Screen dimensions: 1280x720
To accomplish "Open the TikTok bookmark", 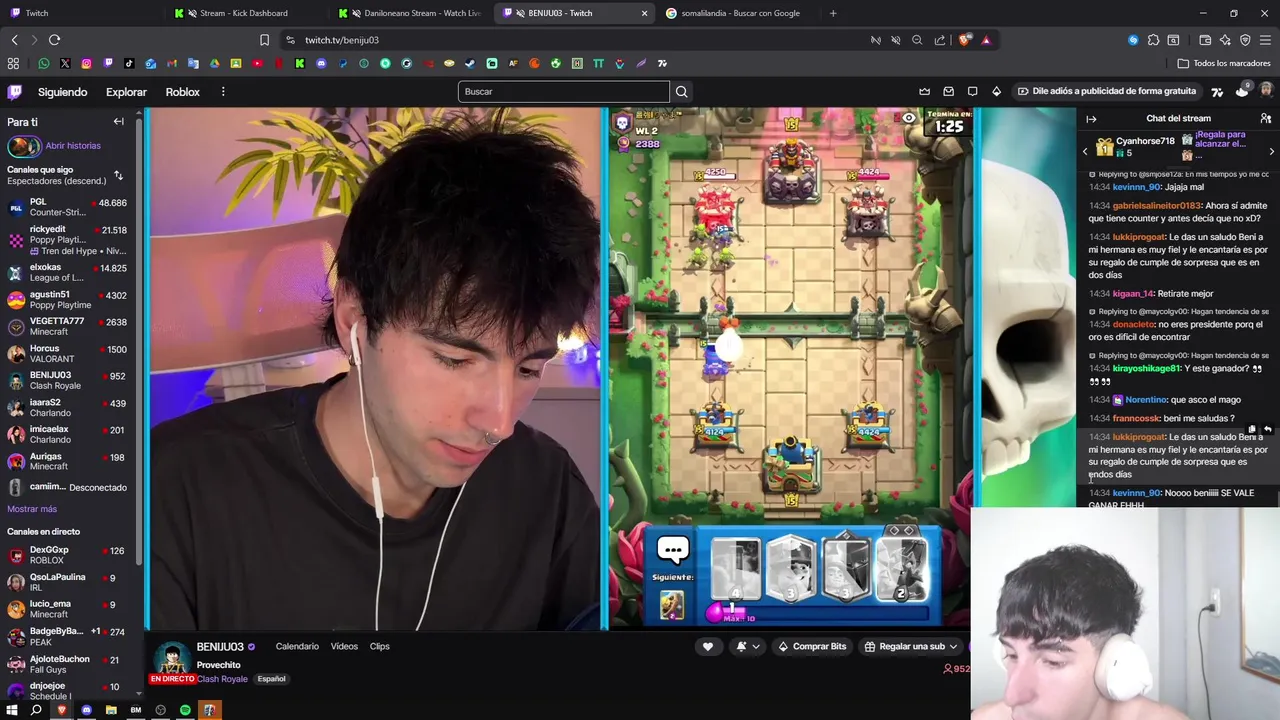I will pyautogui.click(x=129, y=63).
